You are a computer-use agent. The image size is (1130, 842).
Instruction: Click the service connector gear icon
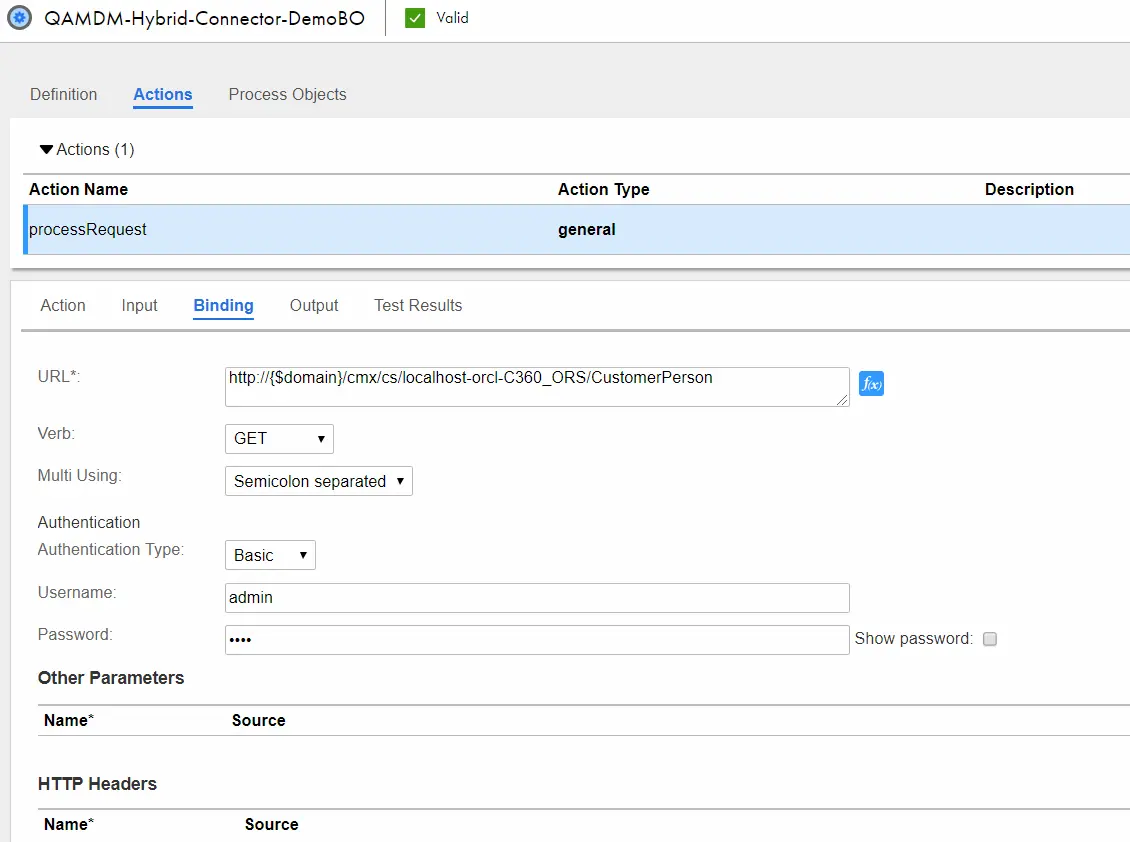point(19,17)
